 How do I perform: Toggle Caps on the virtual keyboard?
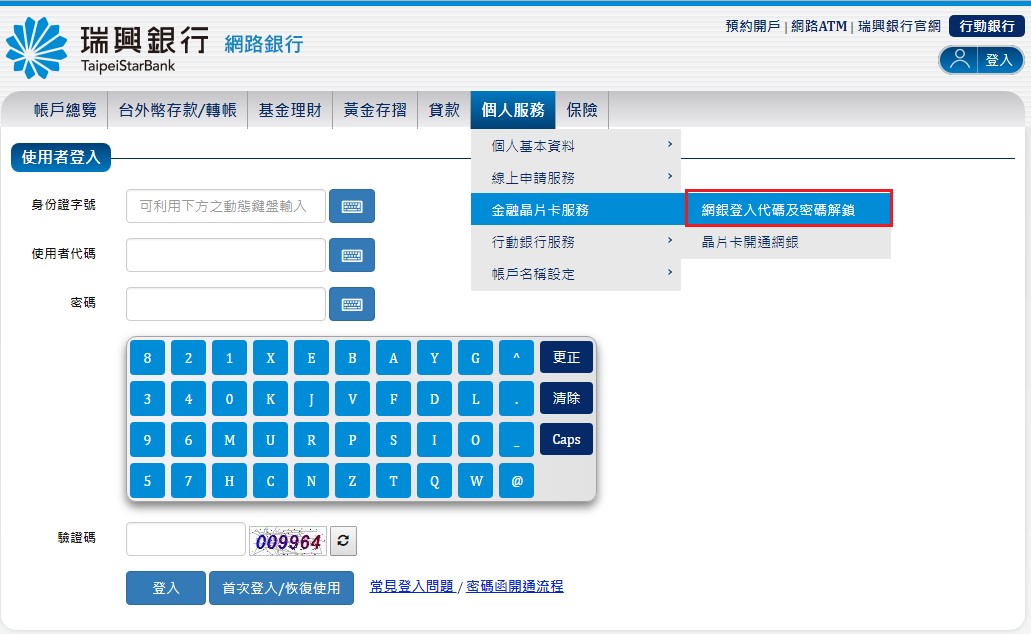click(566, 439)
